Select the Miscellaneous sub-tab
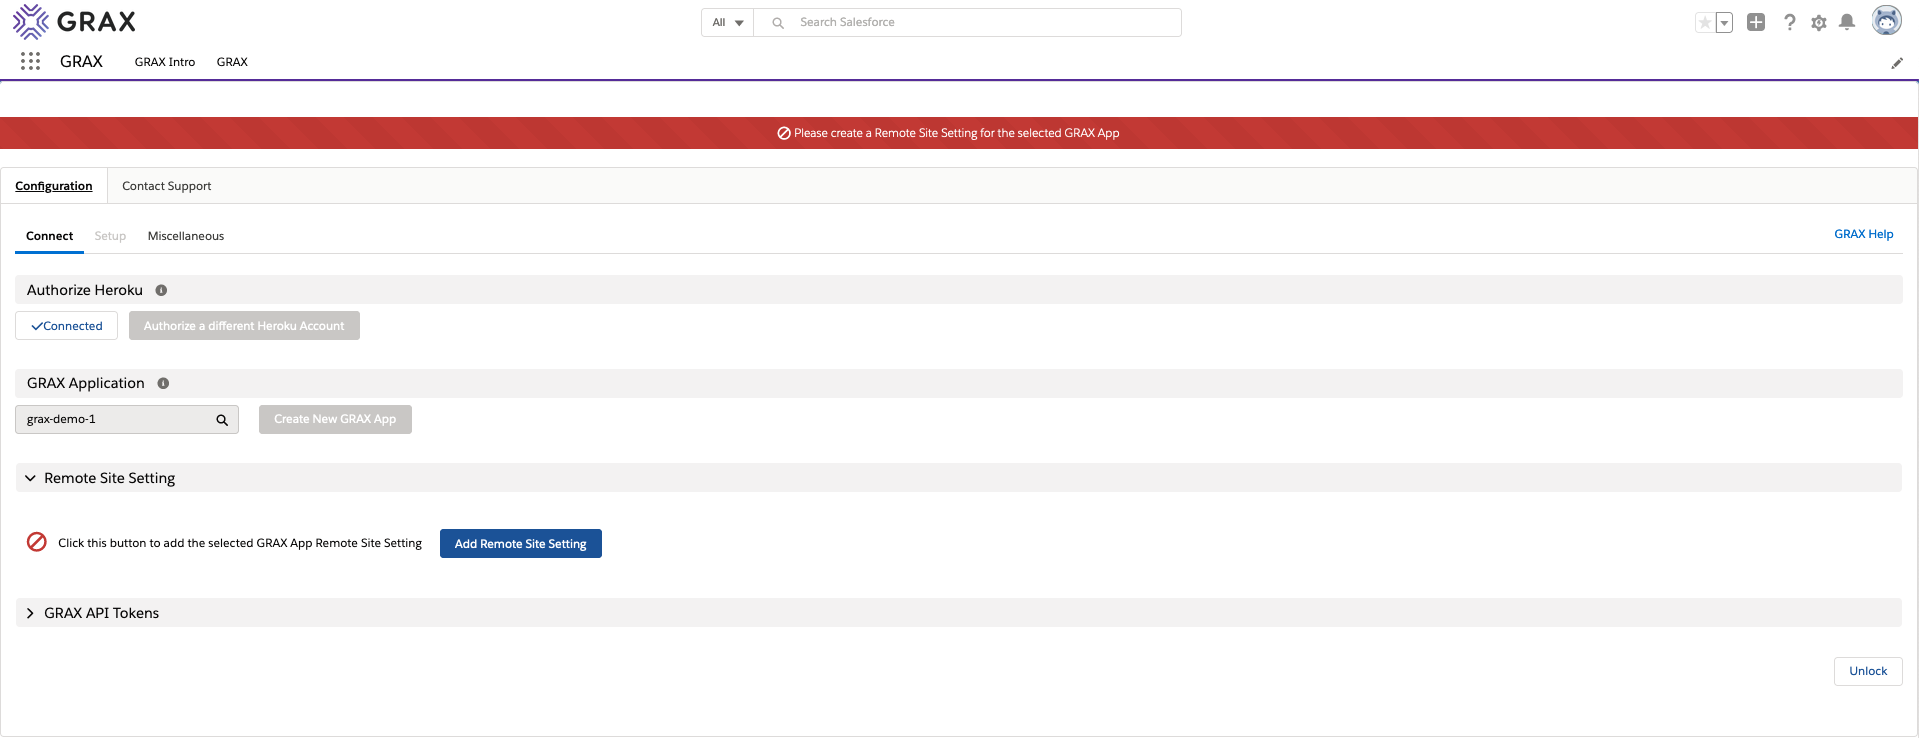1919x738 pixels. [186, 236]
